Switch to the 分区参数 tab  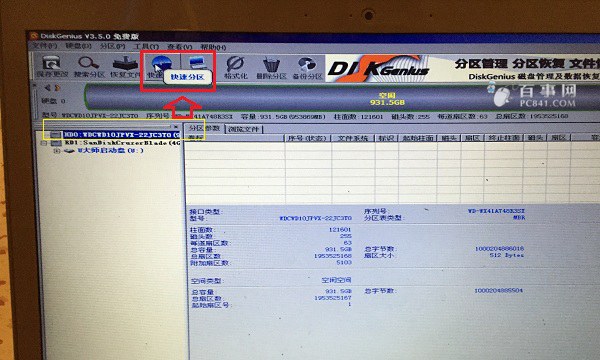[204, 128]
